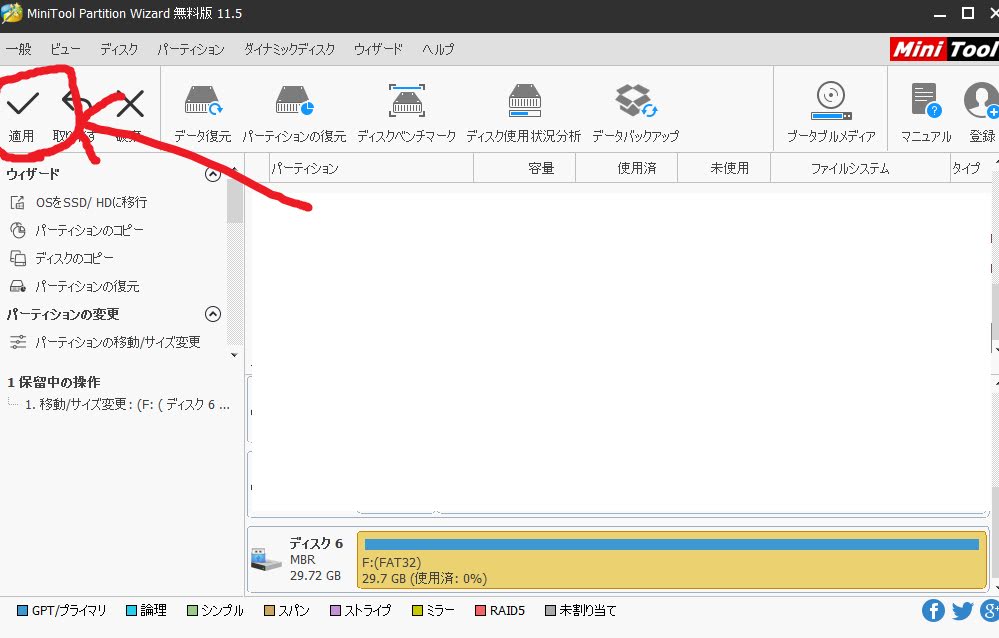
Task: Click the パーティション column header
Action: (371, 168)
